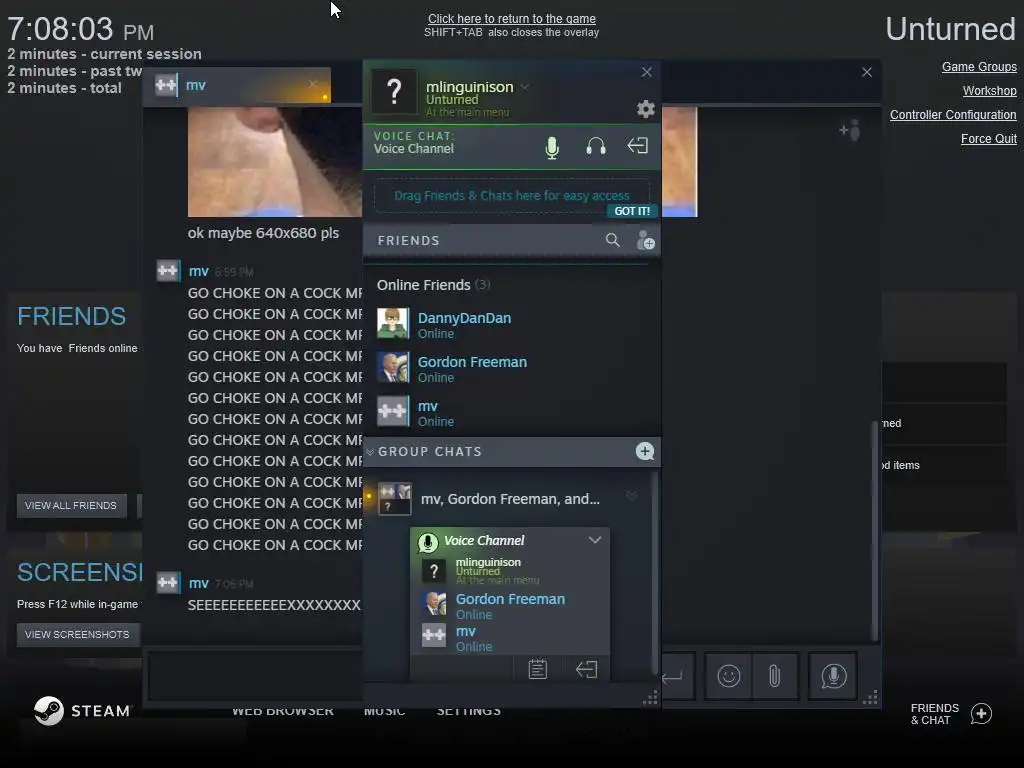Viewport: 1024px width, 768px height.
Task: Open friends list settings gear
Action: click(x=645, y=108)
